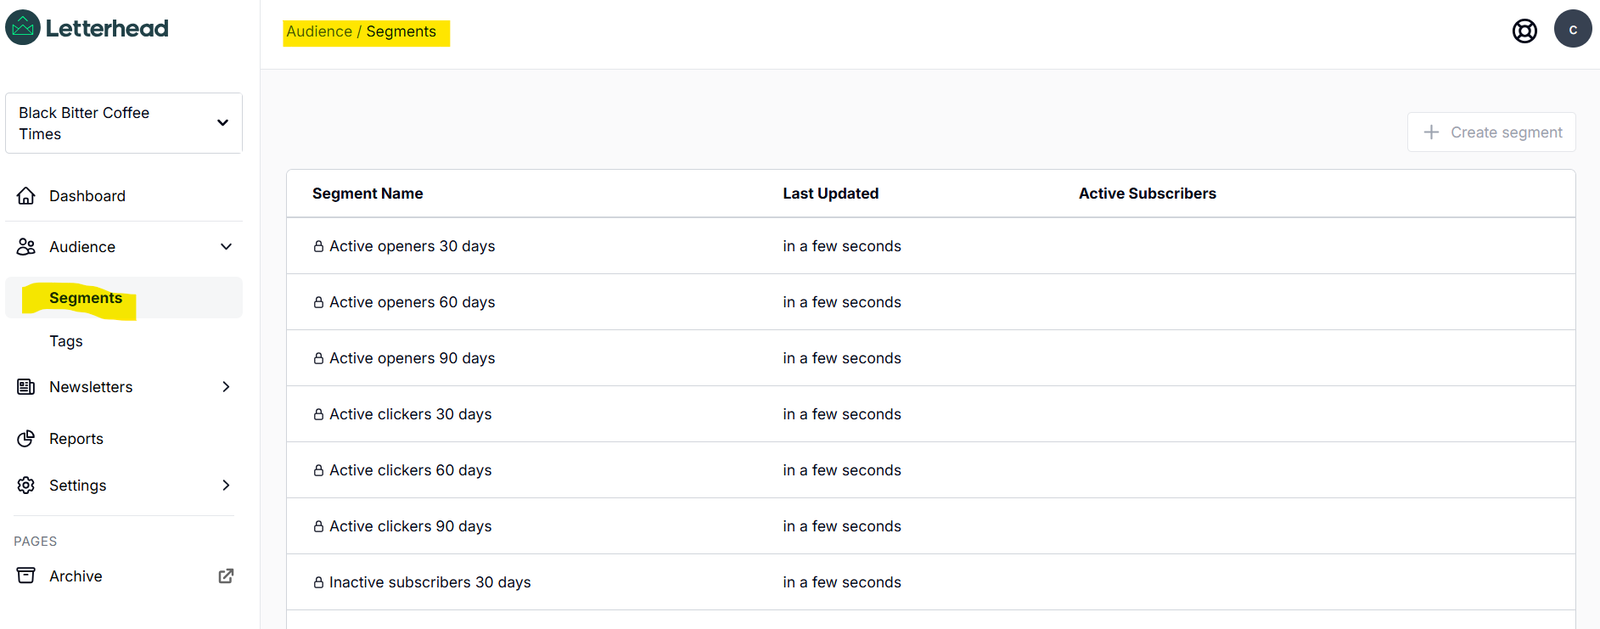Click last updated time for Active clickers 60 days
Image resolution: width=1600 pixels, height=629 pixels.
pos(842,470)
